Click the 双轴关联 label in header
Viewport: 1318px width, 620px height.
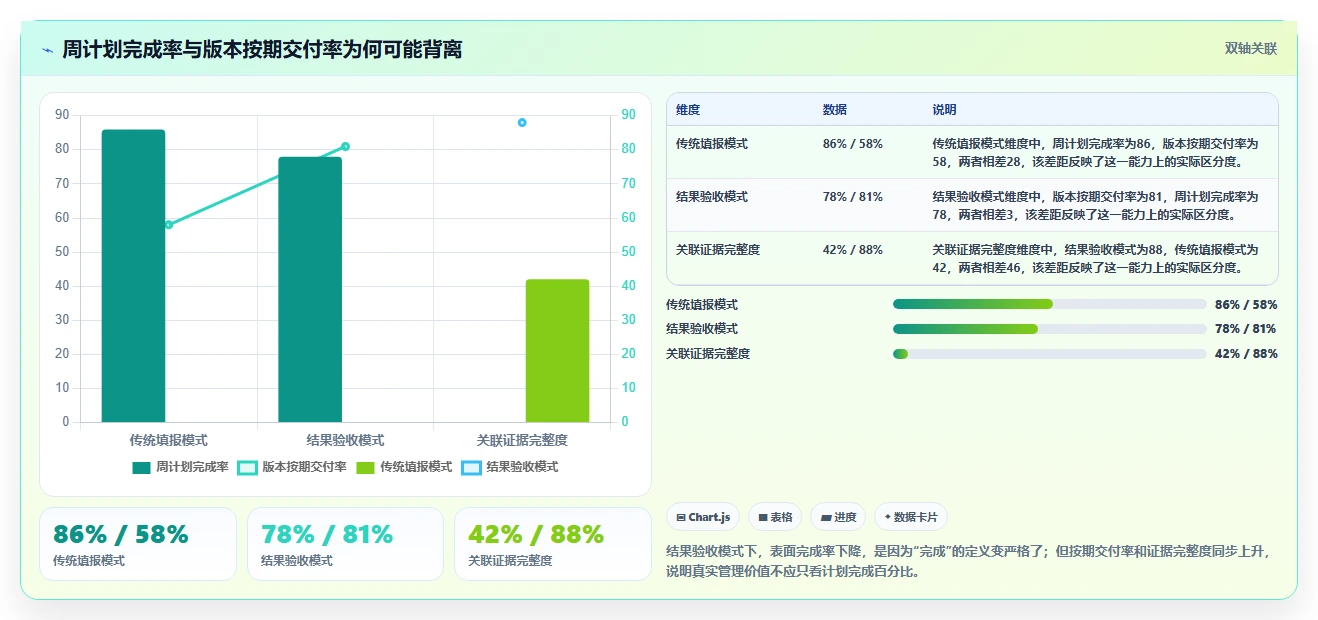1251,48
